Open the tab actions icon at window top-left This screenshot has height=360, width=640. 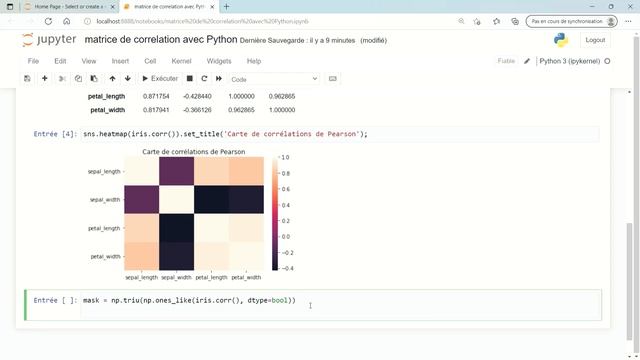[10, 7]
